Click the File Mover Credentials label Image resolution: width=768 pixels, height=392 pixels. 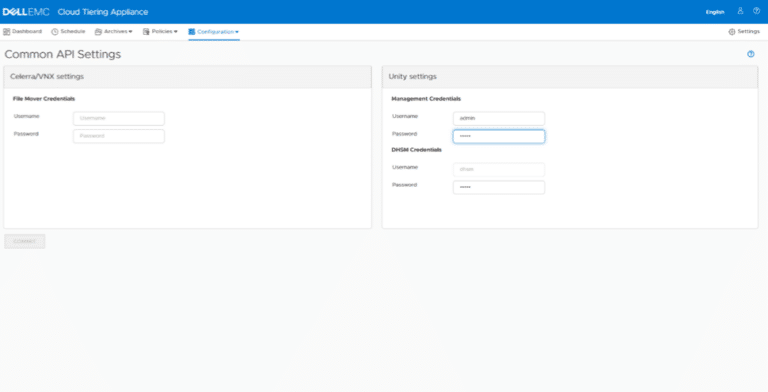pos(44,98)
